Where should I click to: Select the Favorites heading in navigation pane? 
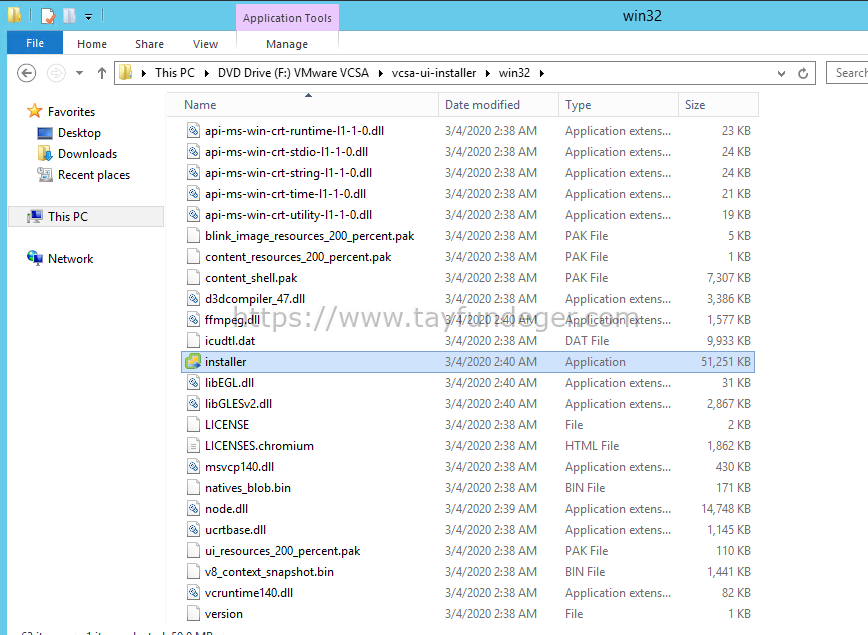71,112
